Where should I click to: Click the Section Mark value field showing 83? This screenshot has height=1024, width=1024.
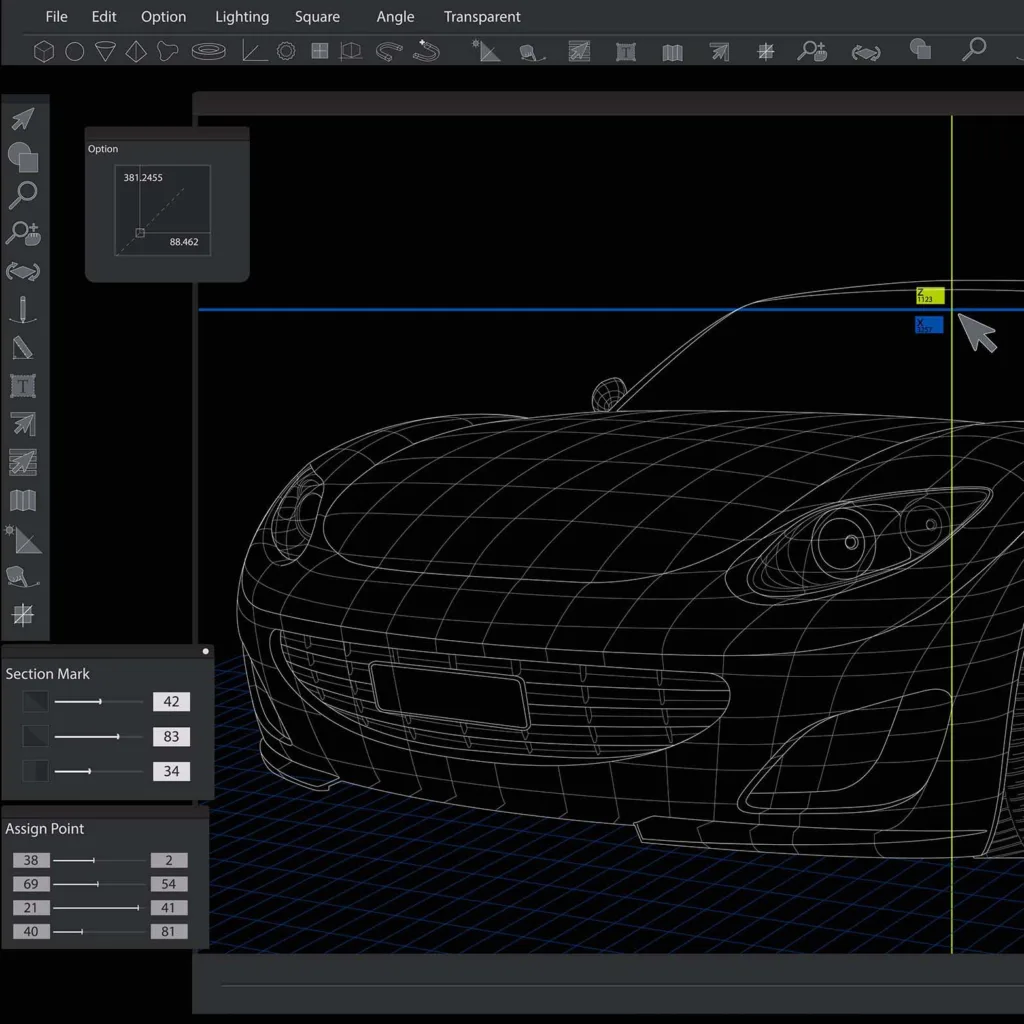pos(171,737)
